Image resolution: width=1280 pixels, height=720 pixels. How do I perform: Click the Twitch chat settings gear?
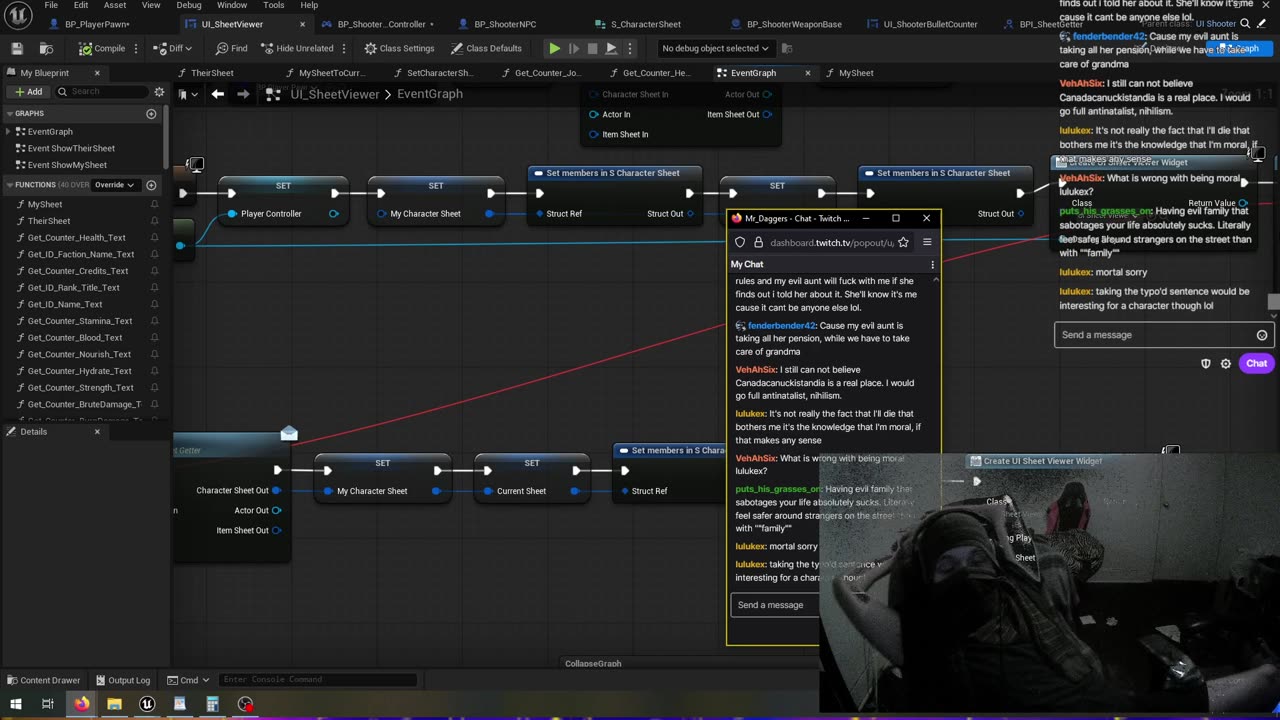(x=1225, y=364)
